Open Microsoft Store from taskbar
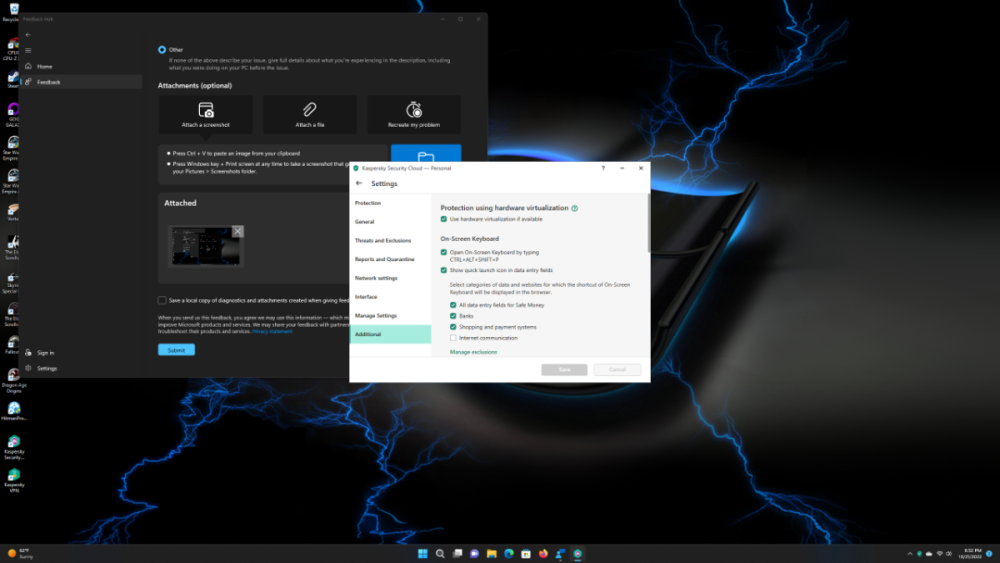The height and width of the screenshot is (563, 1000). (526, 553)
